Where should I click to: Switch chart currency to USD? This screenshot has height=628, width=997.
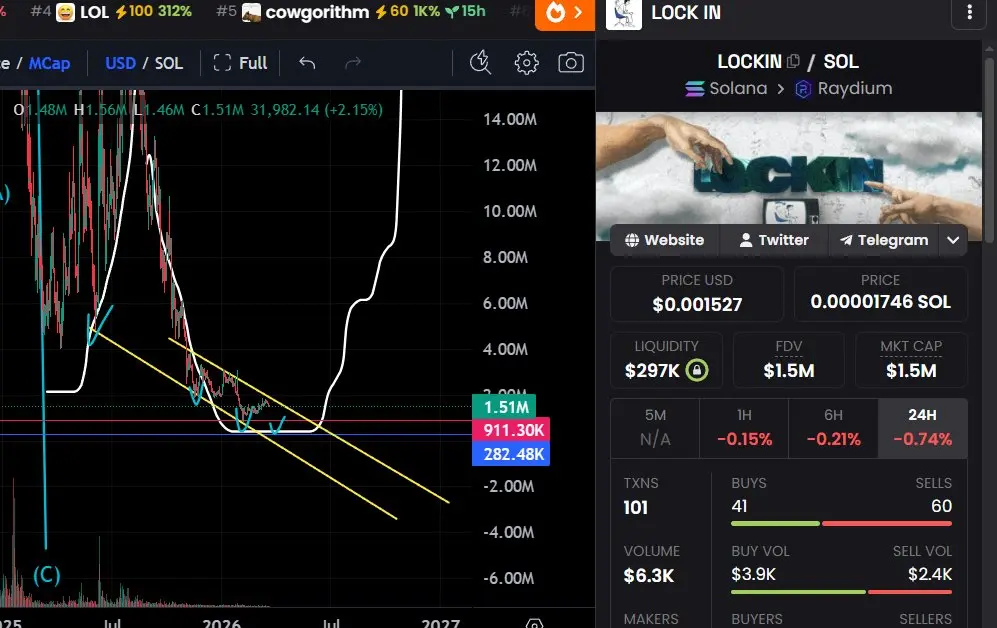[120, 63]
